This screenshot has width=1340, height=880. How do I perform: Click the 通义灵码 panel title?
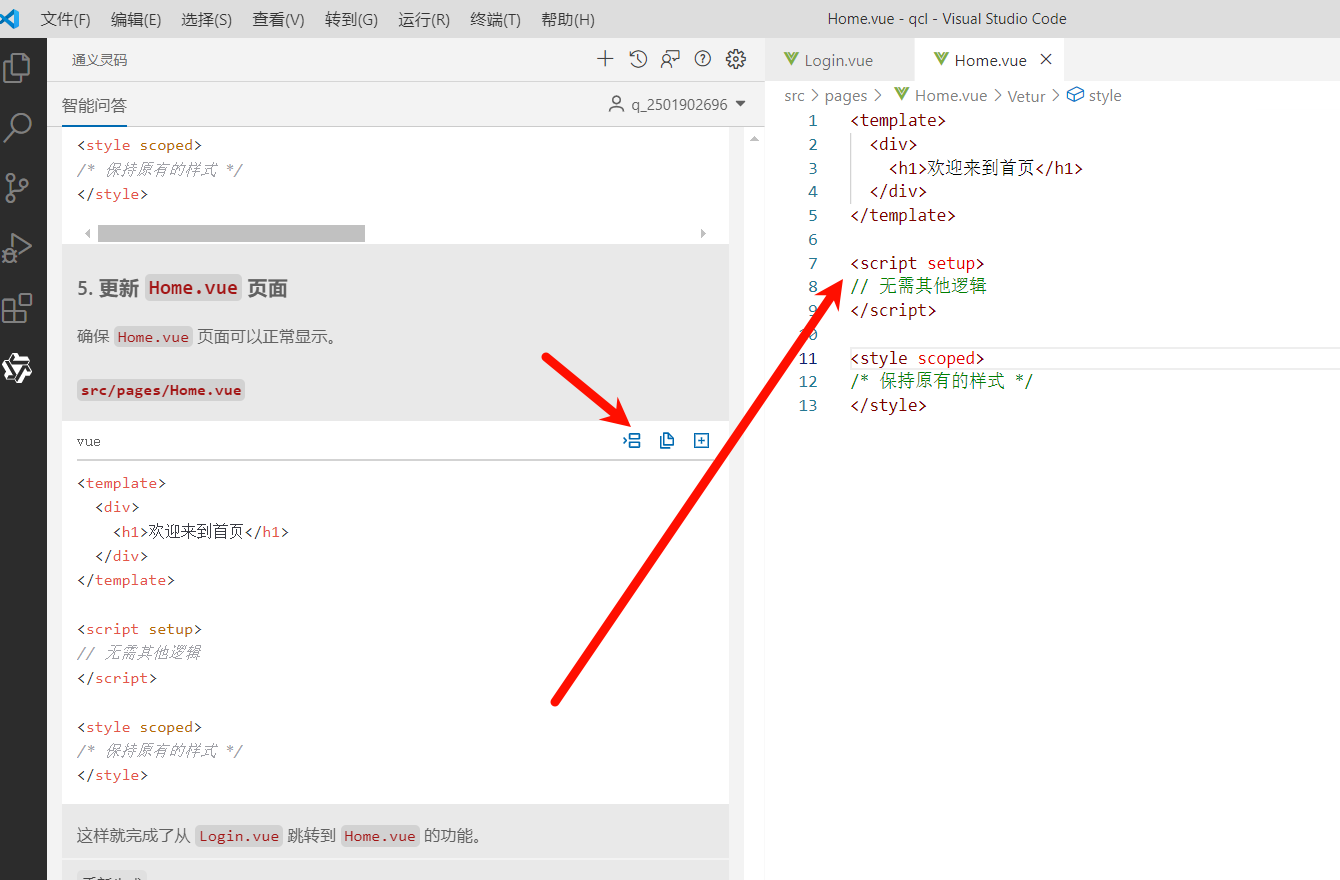tap(99, 60)
